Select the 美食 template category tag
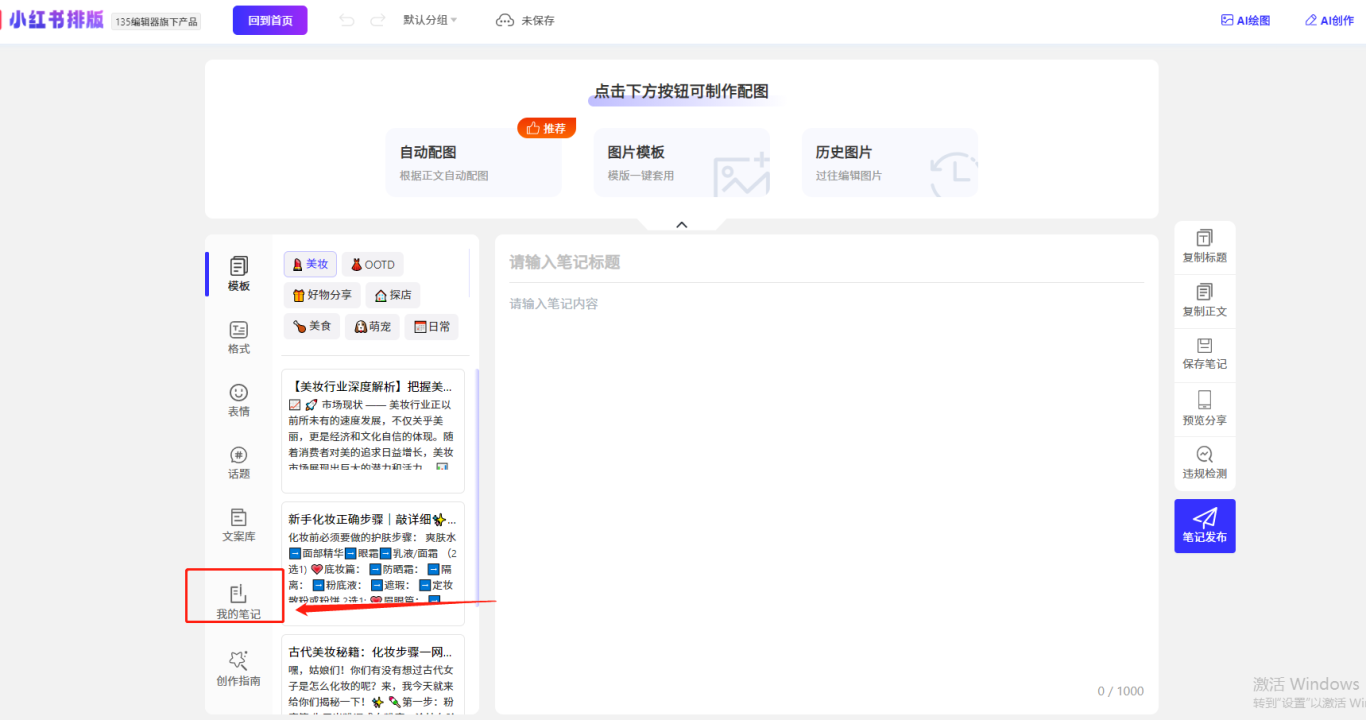Screen dimensions: 1366x720 (311, 326)
